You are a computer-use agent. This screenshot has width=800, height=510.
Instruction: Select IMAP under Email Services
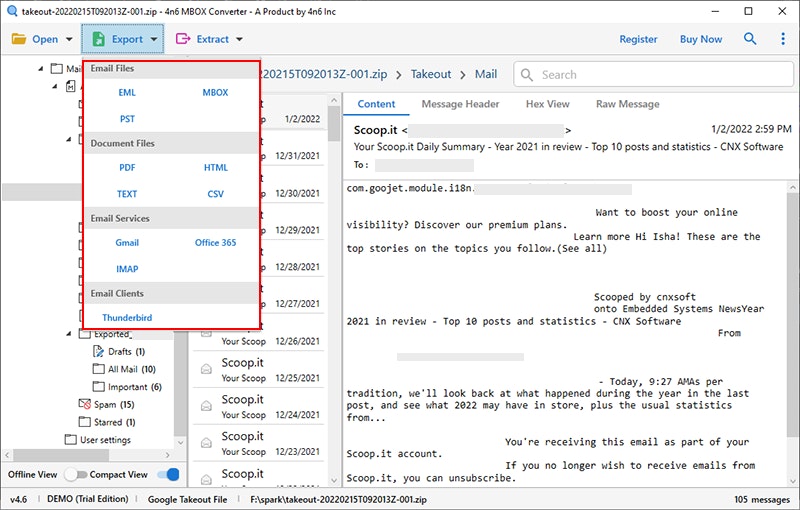(127, 269)
